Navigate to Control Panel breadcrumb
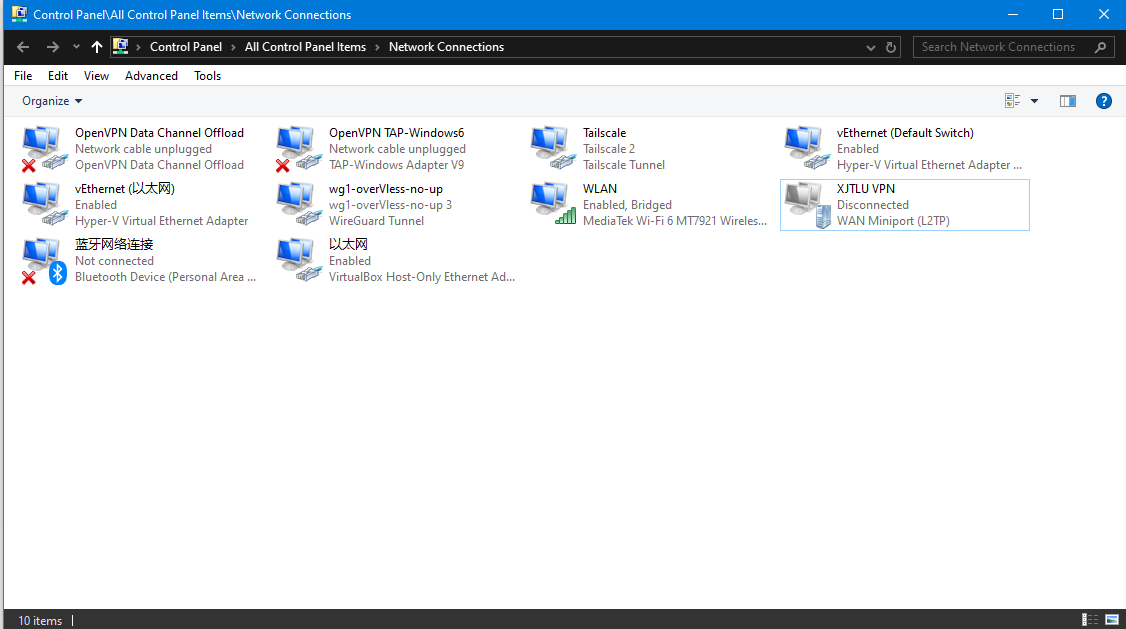 (186, 47)
